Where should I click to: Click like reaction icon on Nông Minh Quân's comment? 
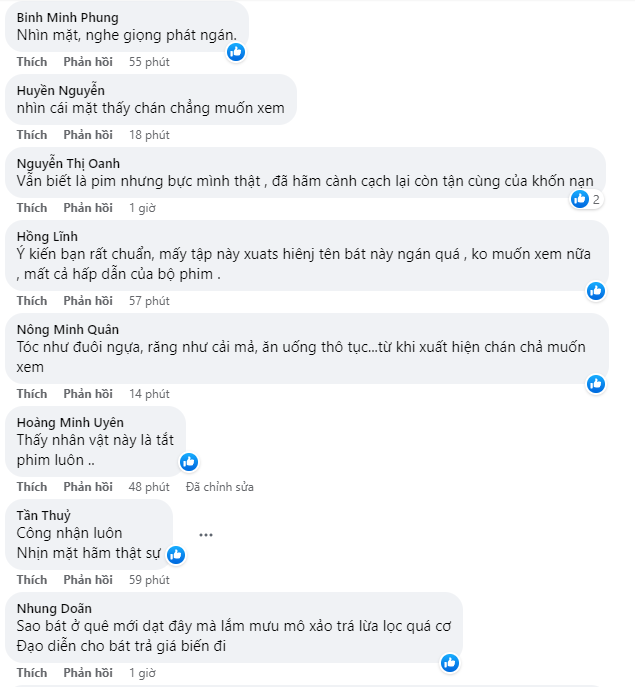tap(596, 383)
